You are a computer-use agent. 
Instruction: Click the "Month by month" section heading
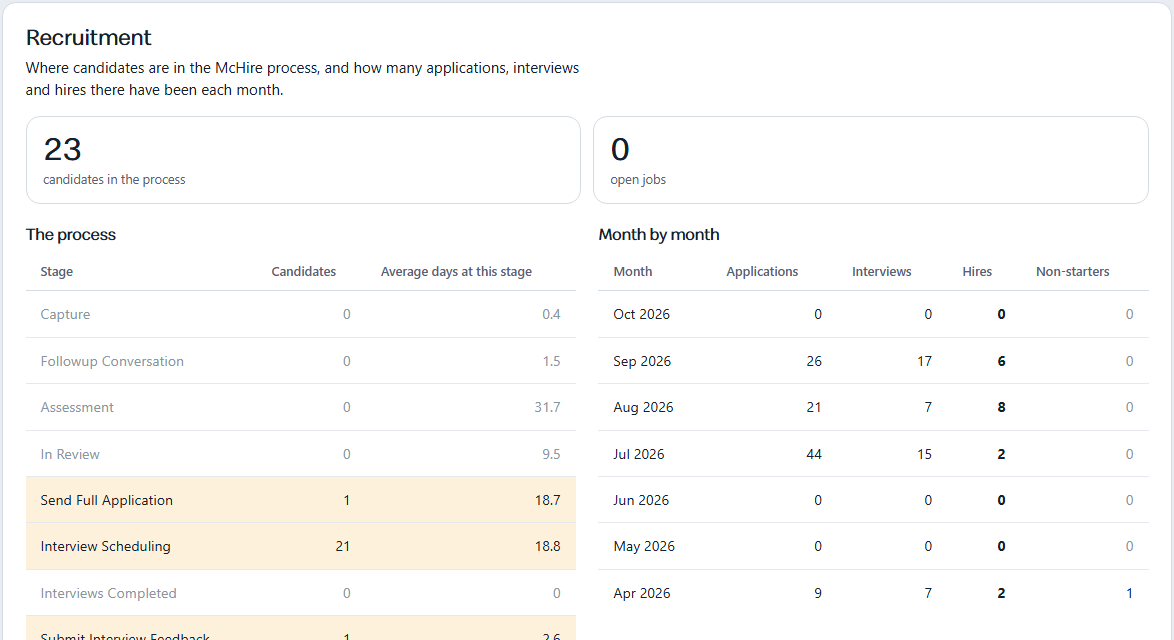pos(659,234)
